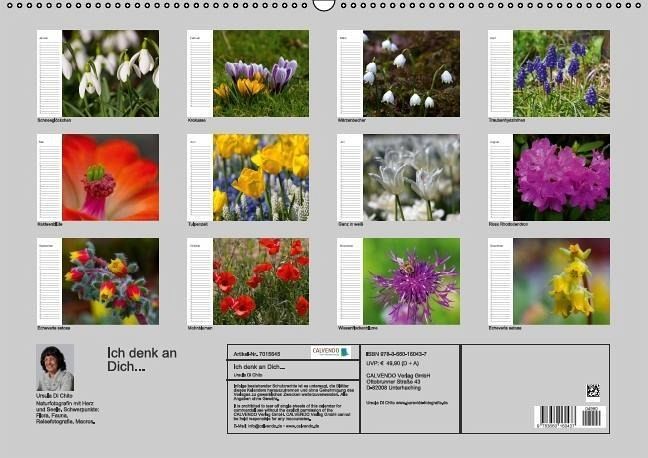Screen dimensions: 648x458
Task: Open the pink rhododendron photo
Action: tap(561, 177)
